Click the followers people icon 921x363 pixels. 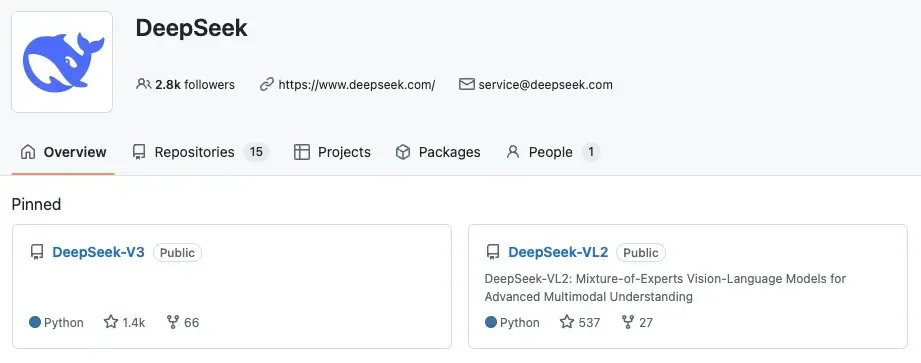click(x=143, y=84)
